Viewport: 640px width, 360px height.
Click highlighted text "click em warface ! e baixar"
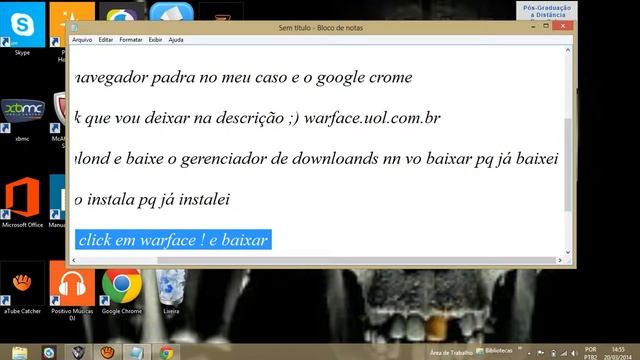click(x=173, y=240)
